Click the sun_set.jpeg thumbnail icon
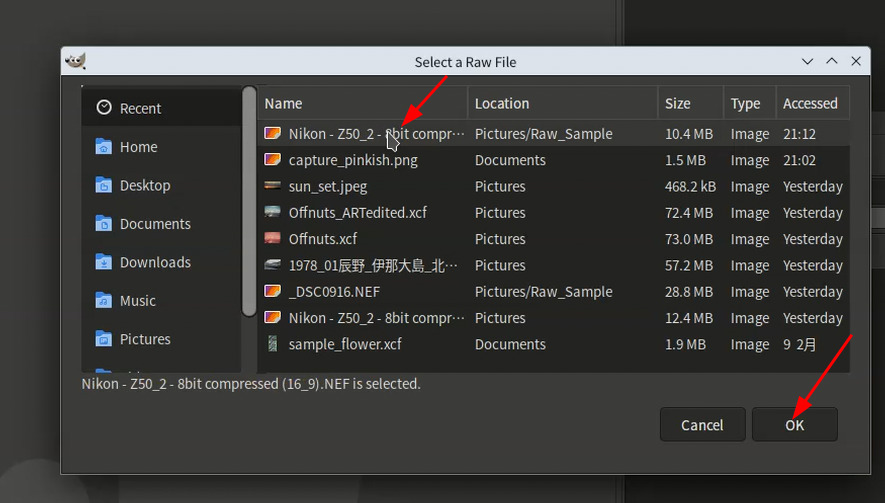Viewport: 885px width, 503px height. 272,186
